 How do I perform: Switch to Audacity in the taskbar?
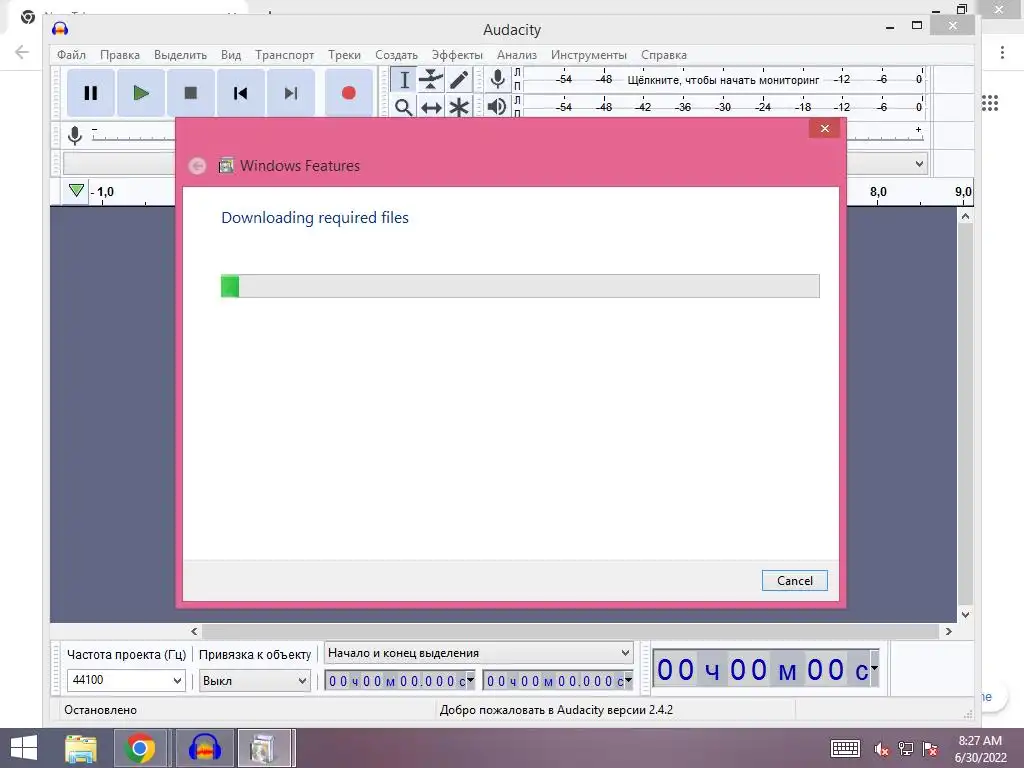pyautogui.click(x=204, y=748)
